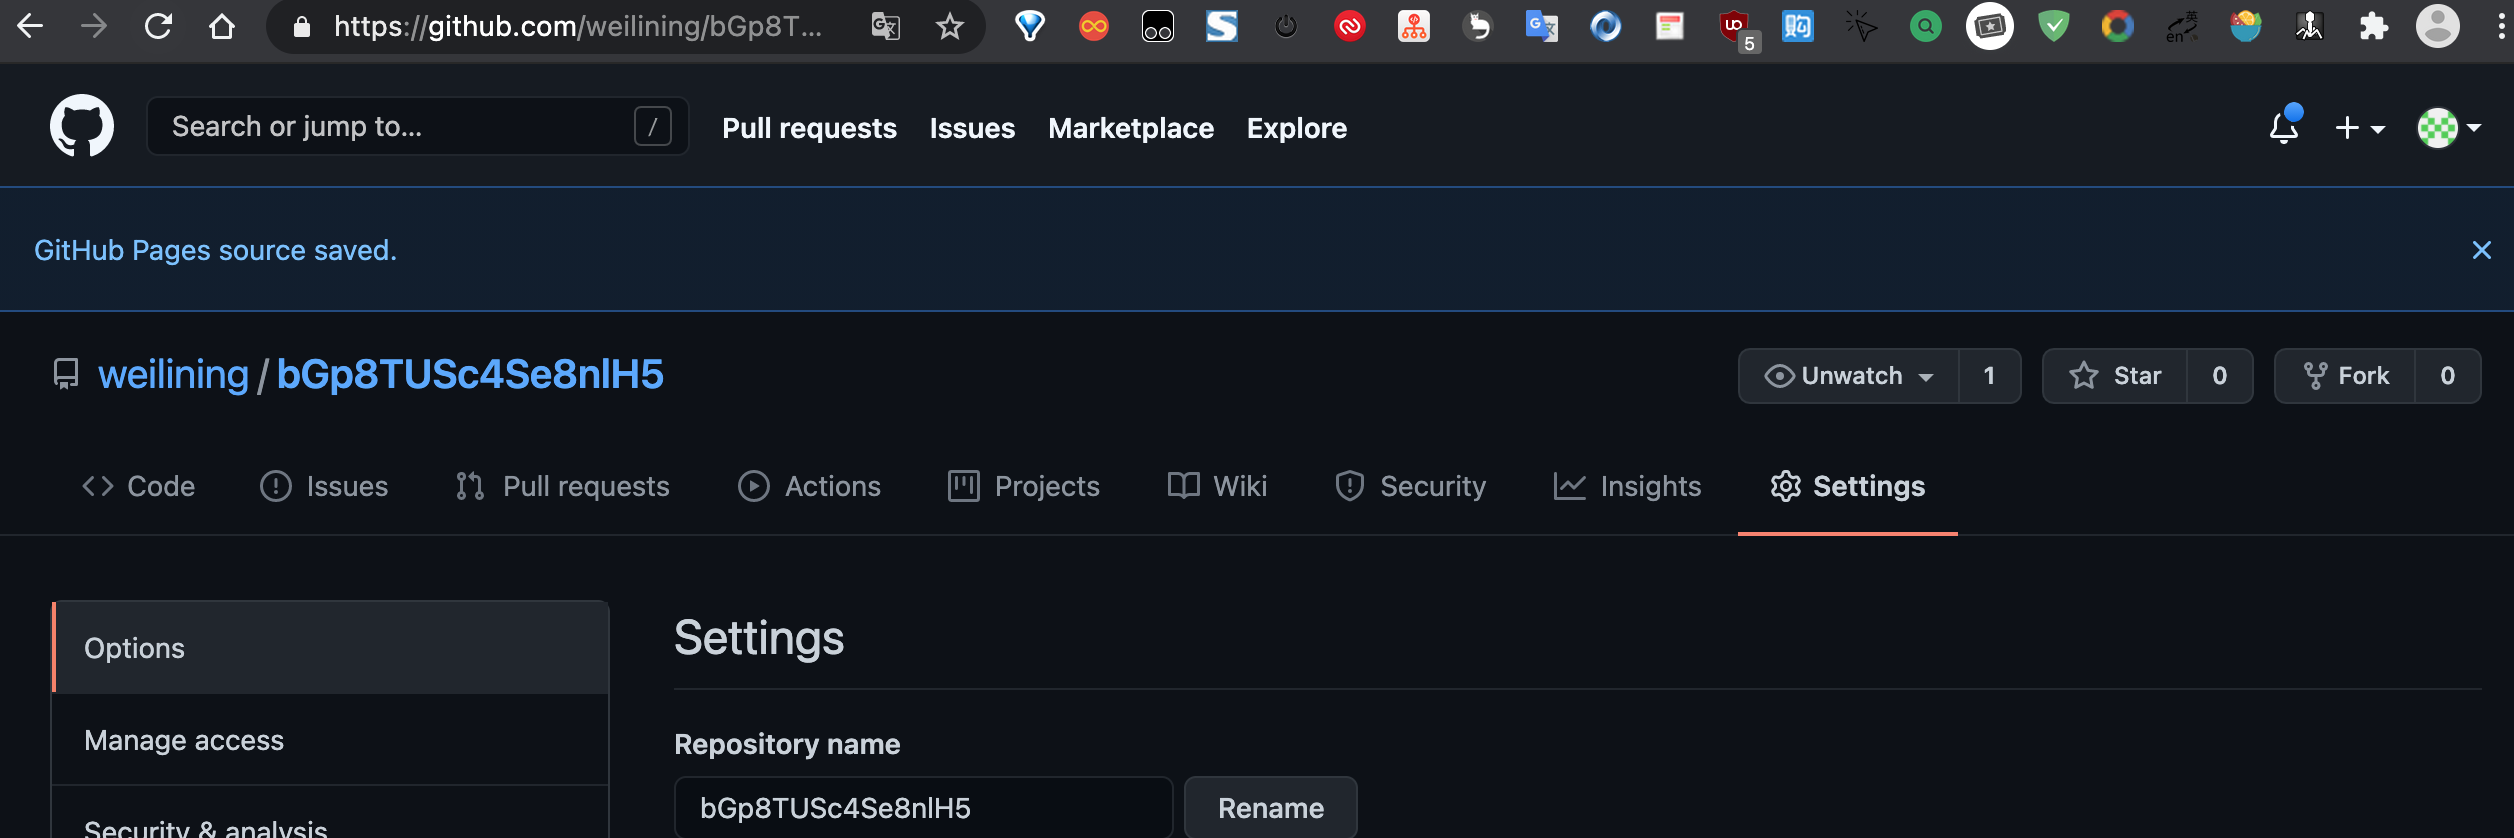The image size is (2514, 838).
Task: Reload the current page
Action: (158, 26)
